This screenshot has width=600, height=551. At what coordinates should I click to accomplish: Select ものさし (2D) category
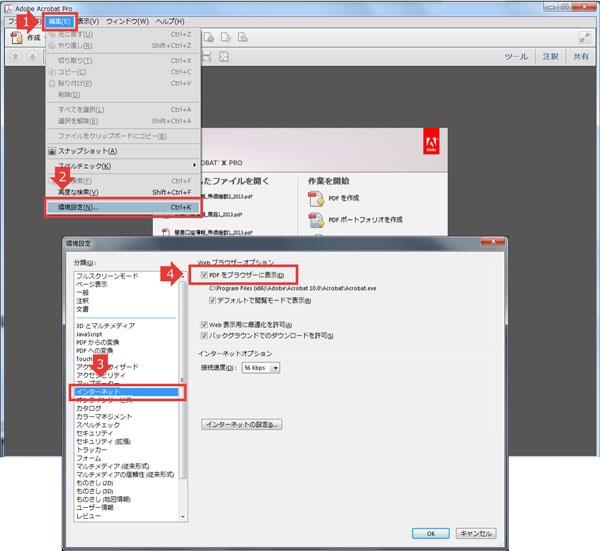(x=95, y=483)
